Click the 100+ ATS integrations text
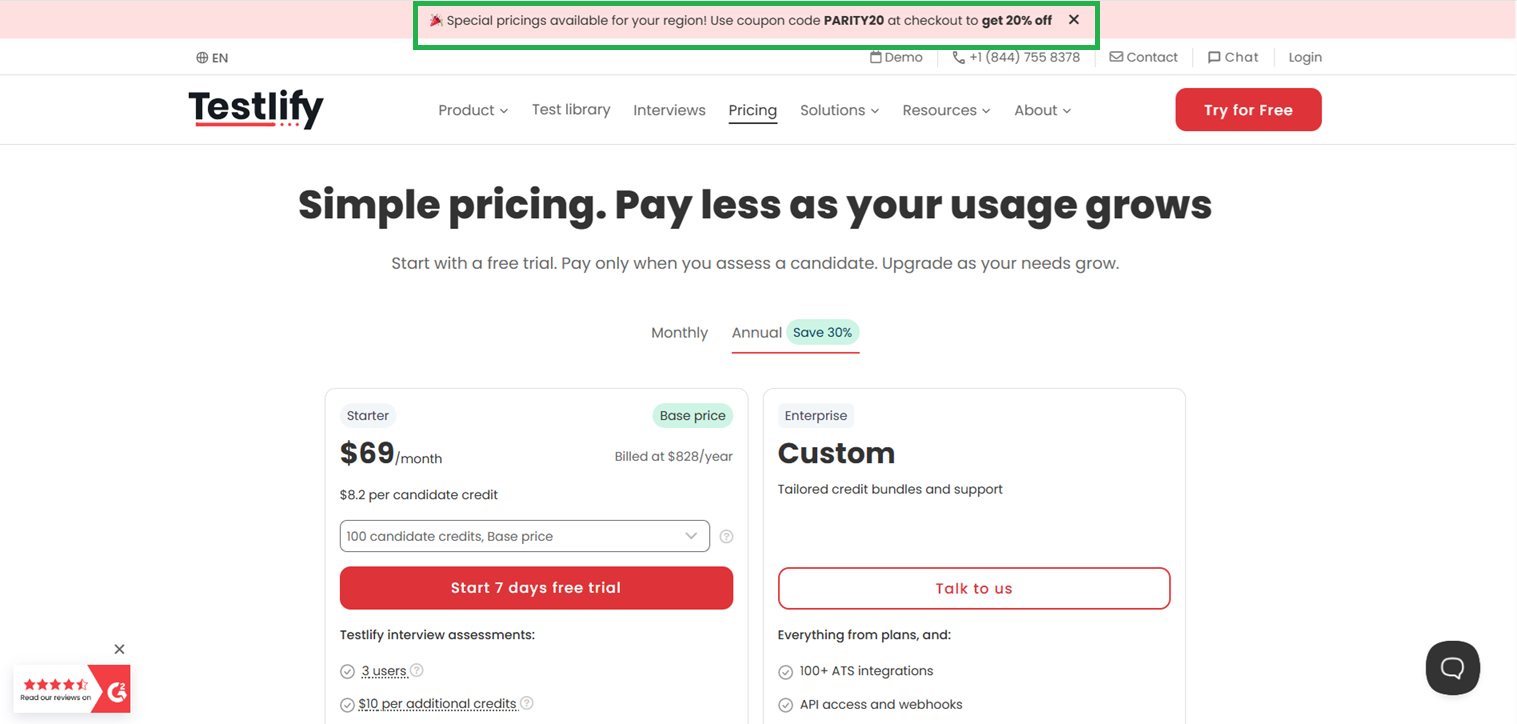Screen dimensions: 1517x724 coord(867,671)
